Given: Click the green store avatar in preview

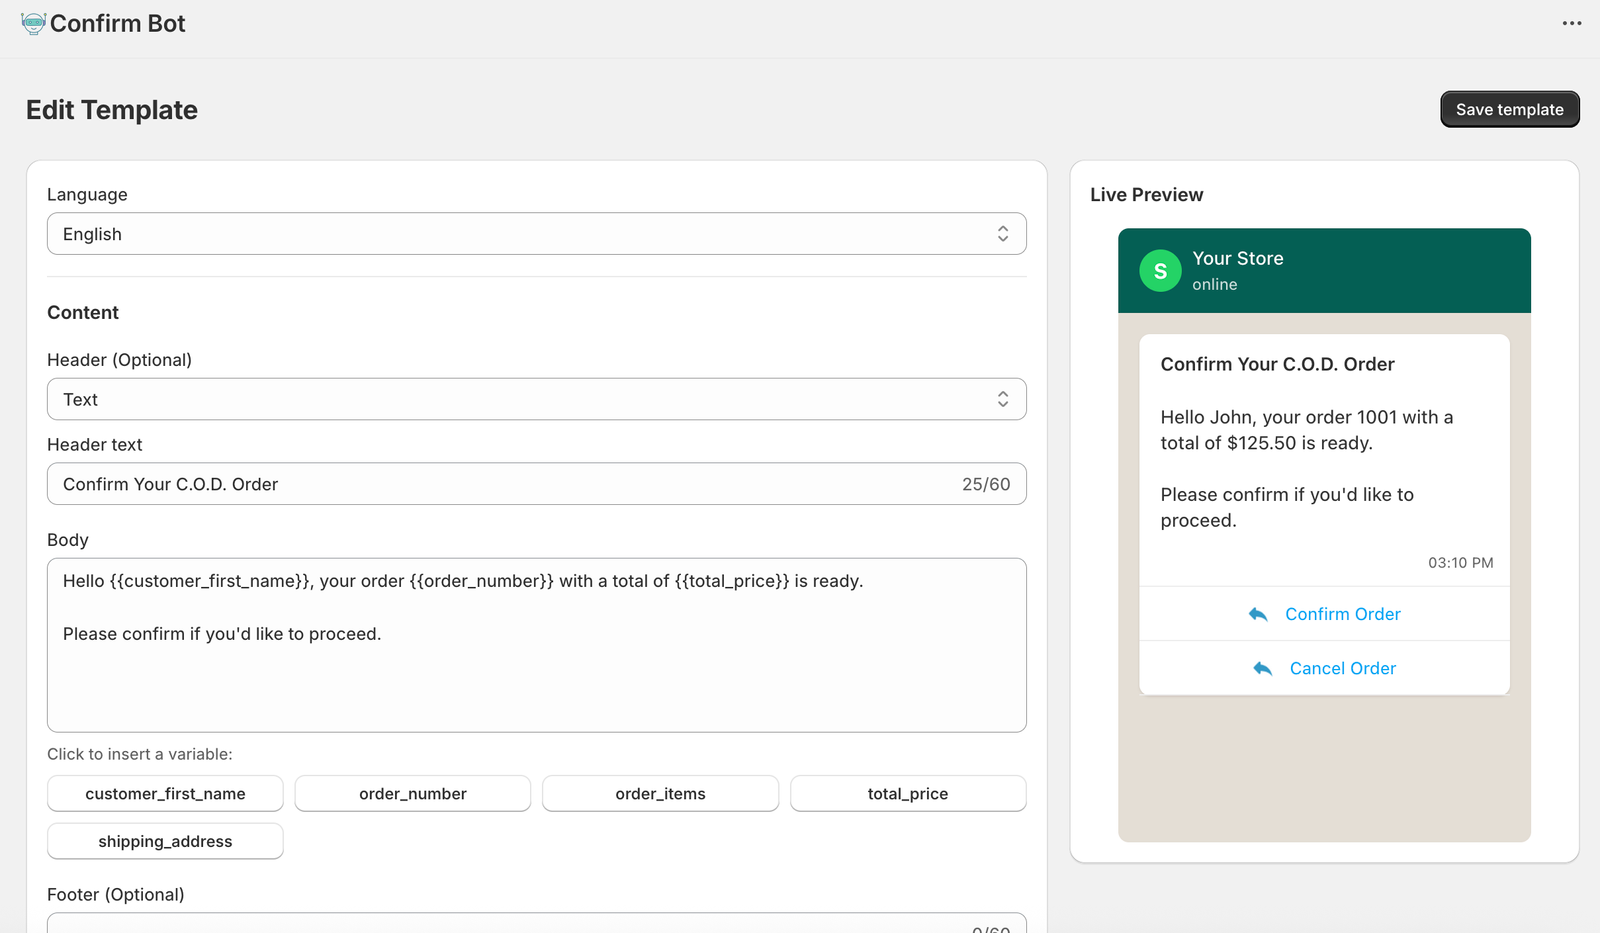Looking at the screenshot, I should (1160, 271).
